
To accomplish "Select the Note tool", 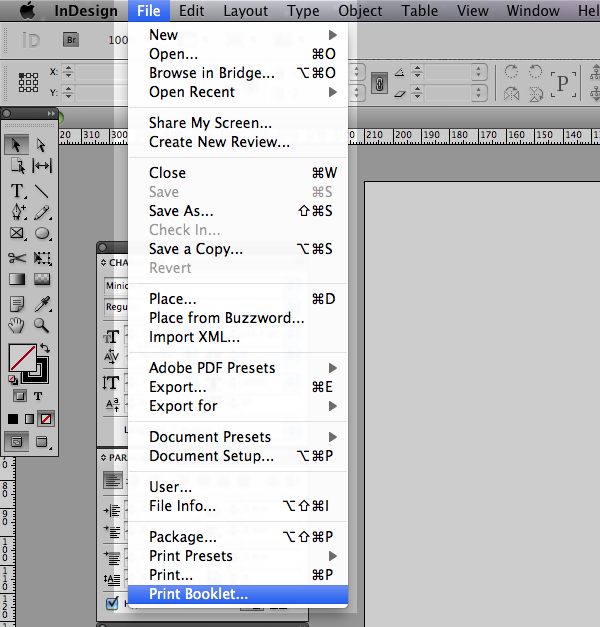I will pos(17,304).
